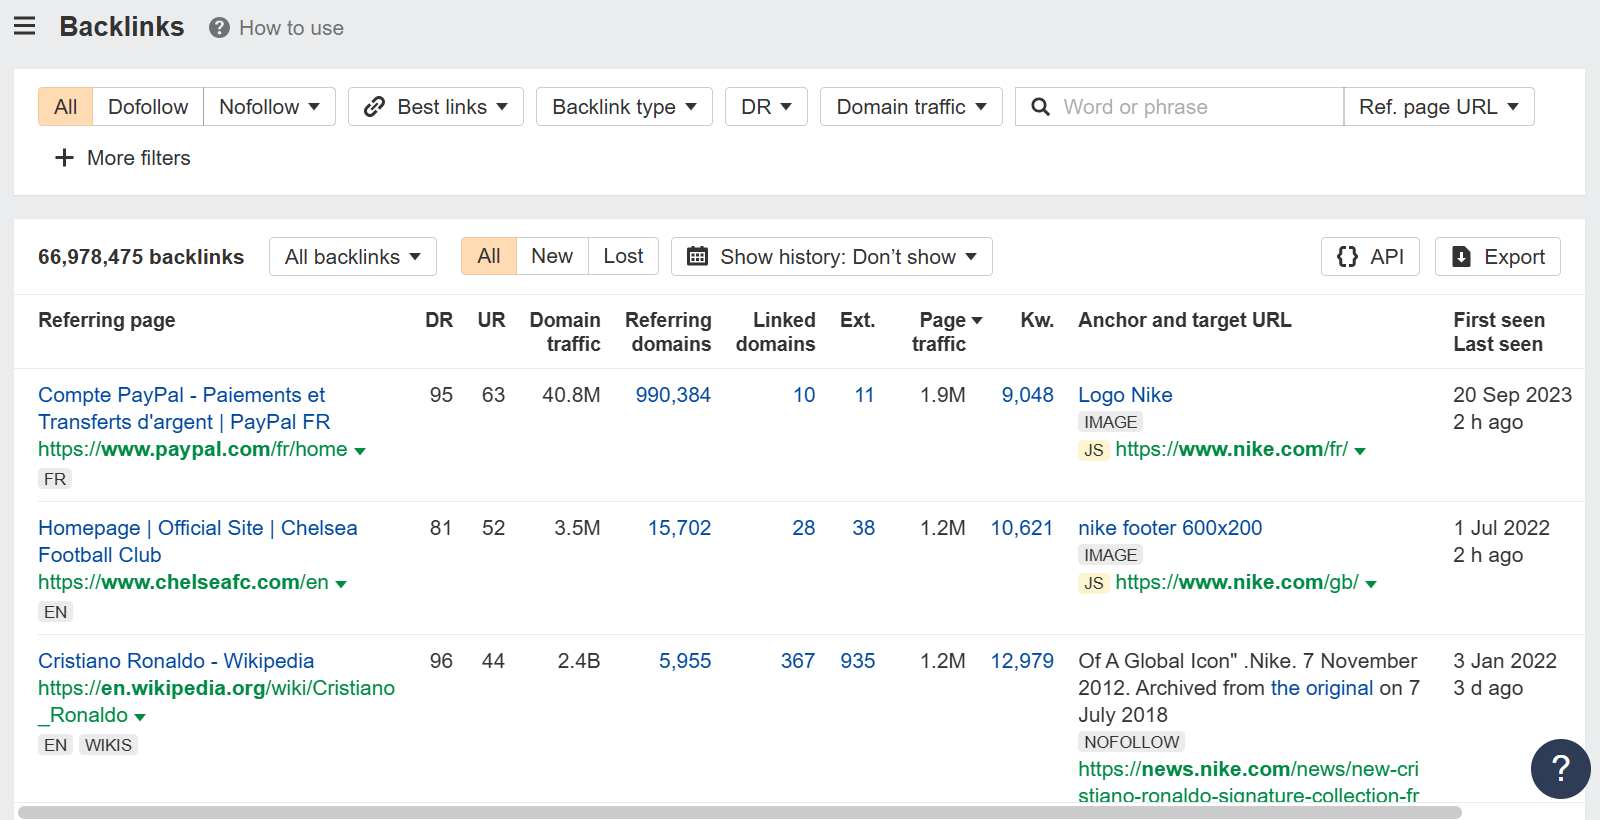Click the horizontal scrollbar
Screen dimensions: 1600x820
[x=740, y=812]
